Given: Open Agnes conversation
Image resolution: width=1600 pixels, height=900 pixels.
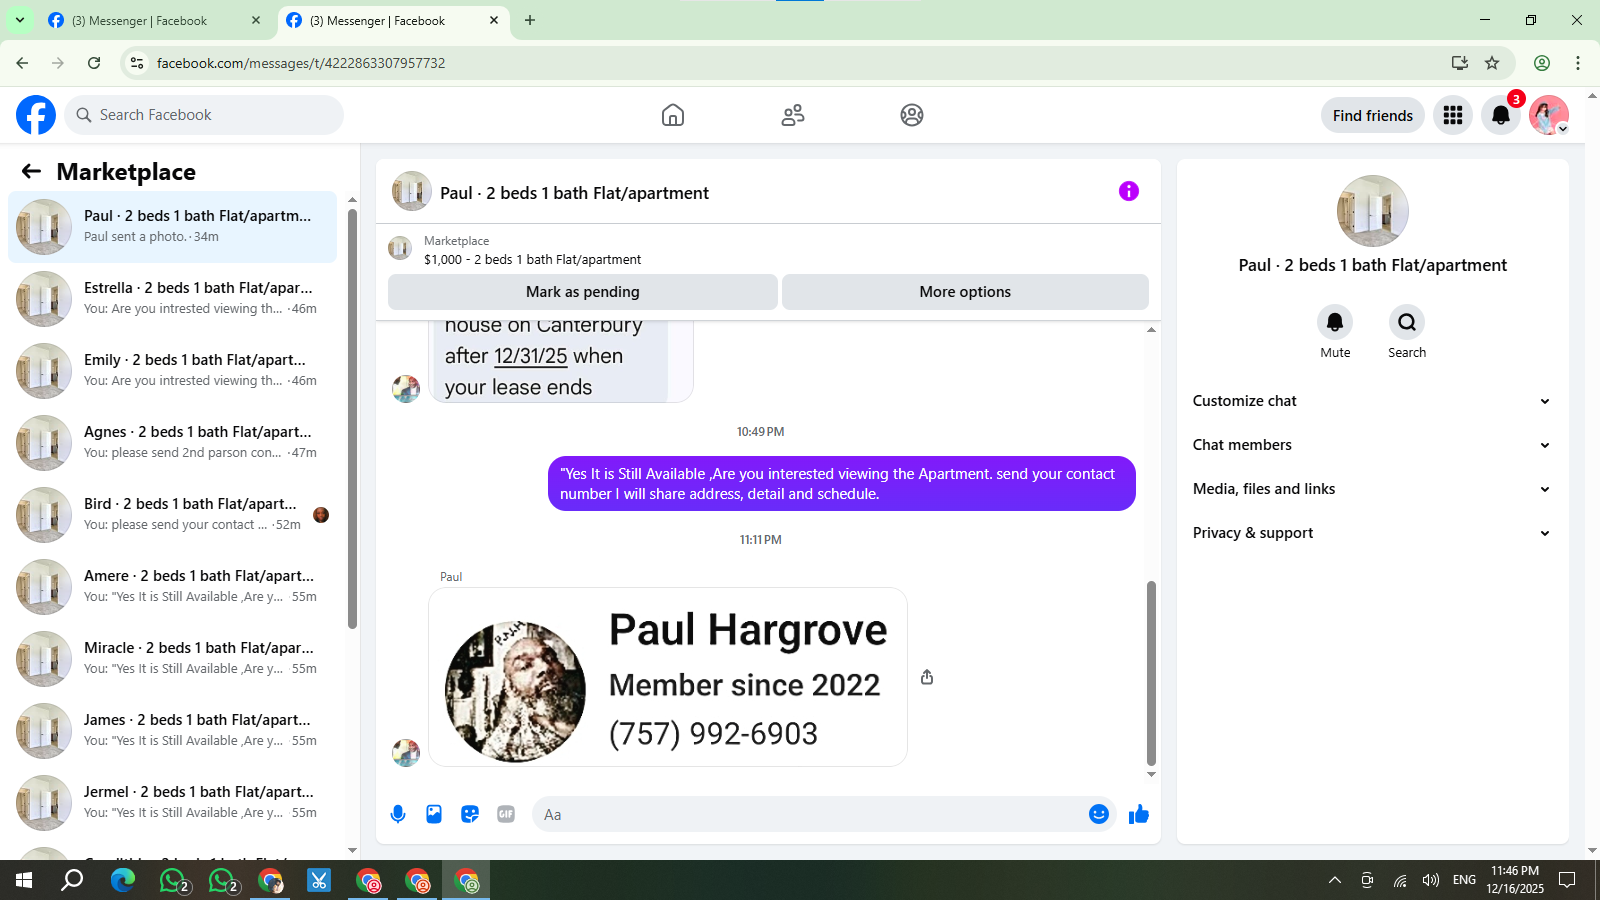Looking at the screenshot, I should click(x=172, y=443).
